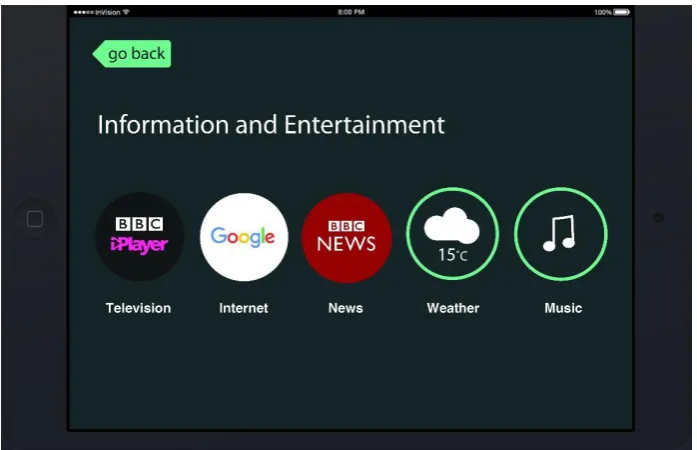
Task: Tap the Wi-Fi signal icon in status bar
Action: (126, 12)
